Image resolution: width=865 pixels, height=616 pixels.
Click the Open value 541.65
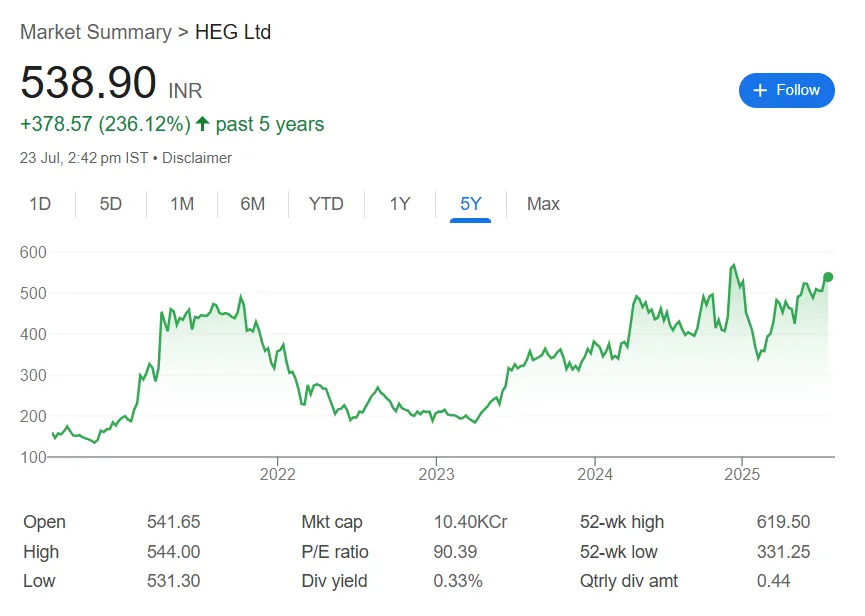173,522
